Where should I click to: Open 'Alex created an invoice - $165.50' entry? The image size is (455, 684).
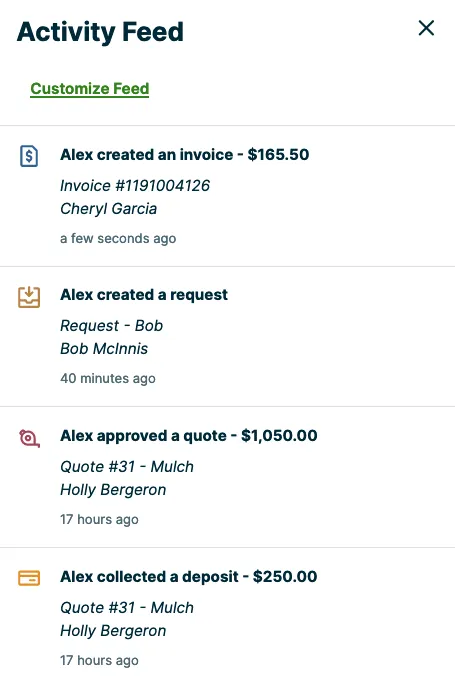pos(185,154)
